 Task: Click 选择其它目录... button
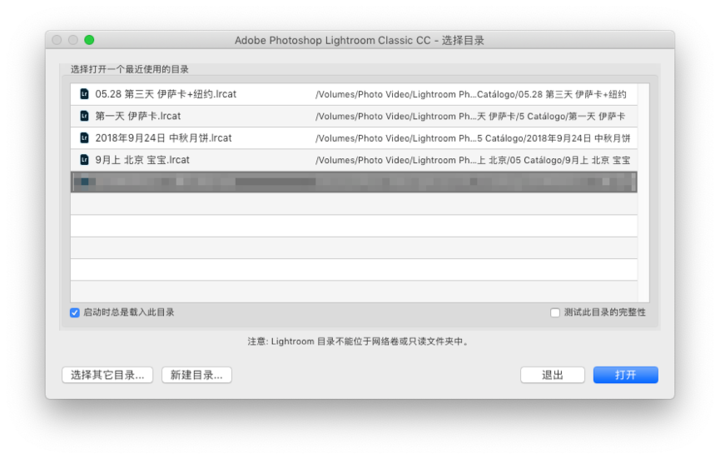click(107, 375)
